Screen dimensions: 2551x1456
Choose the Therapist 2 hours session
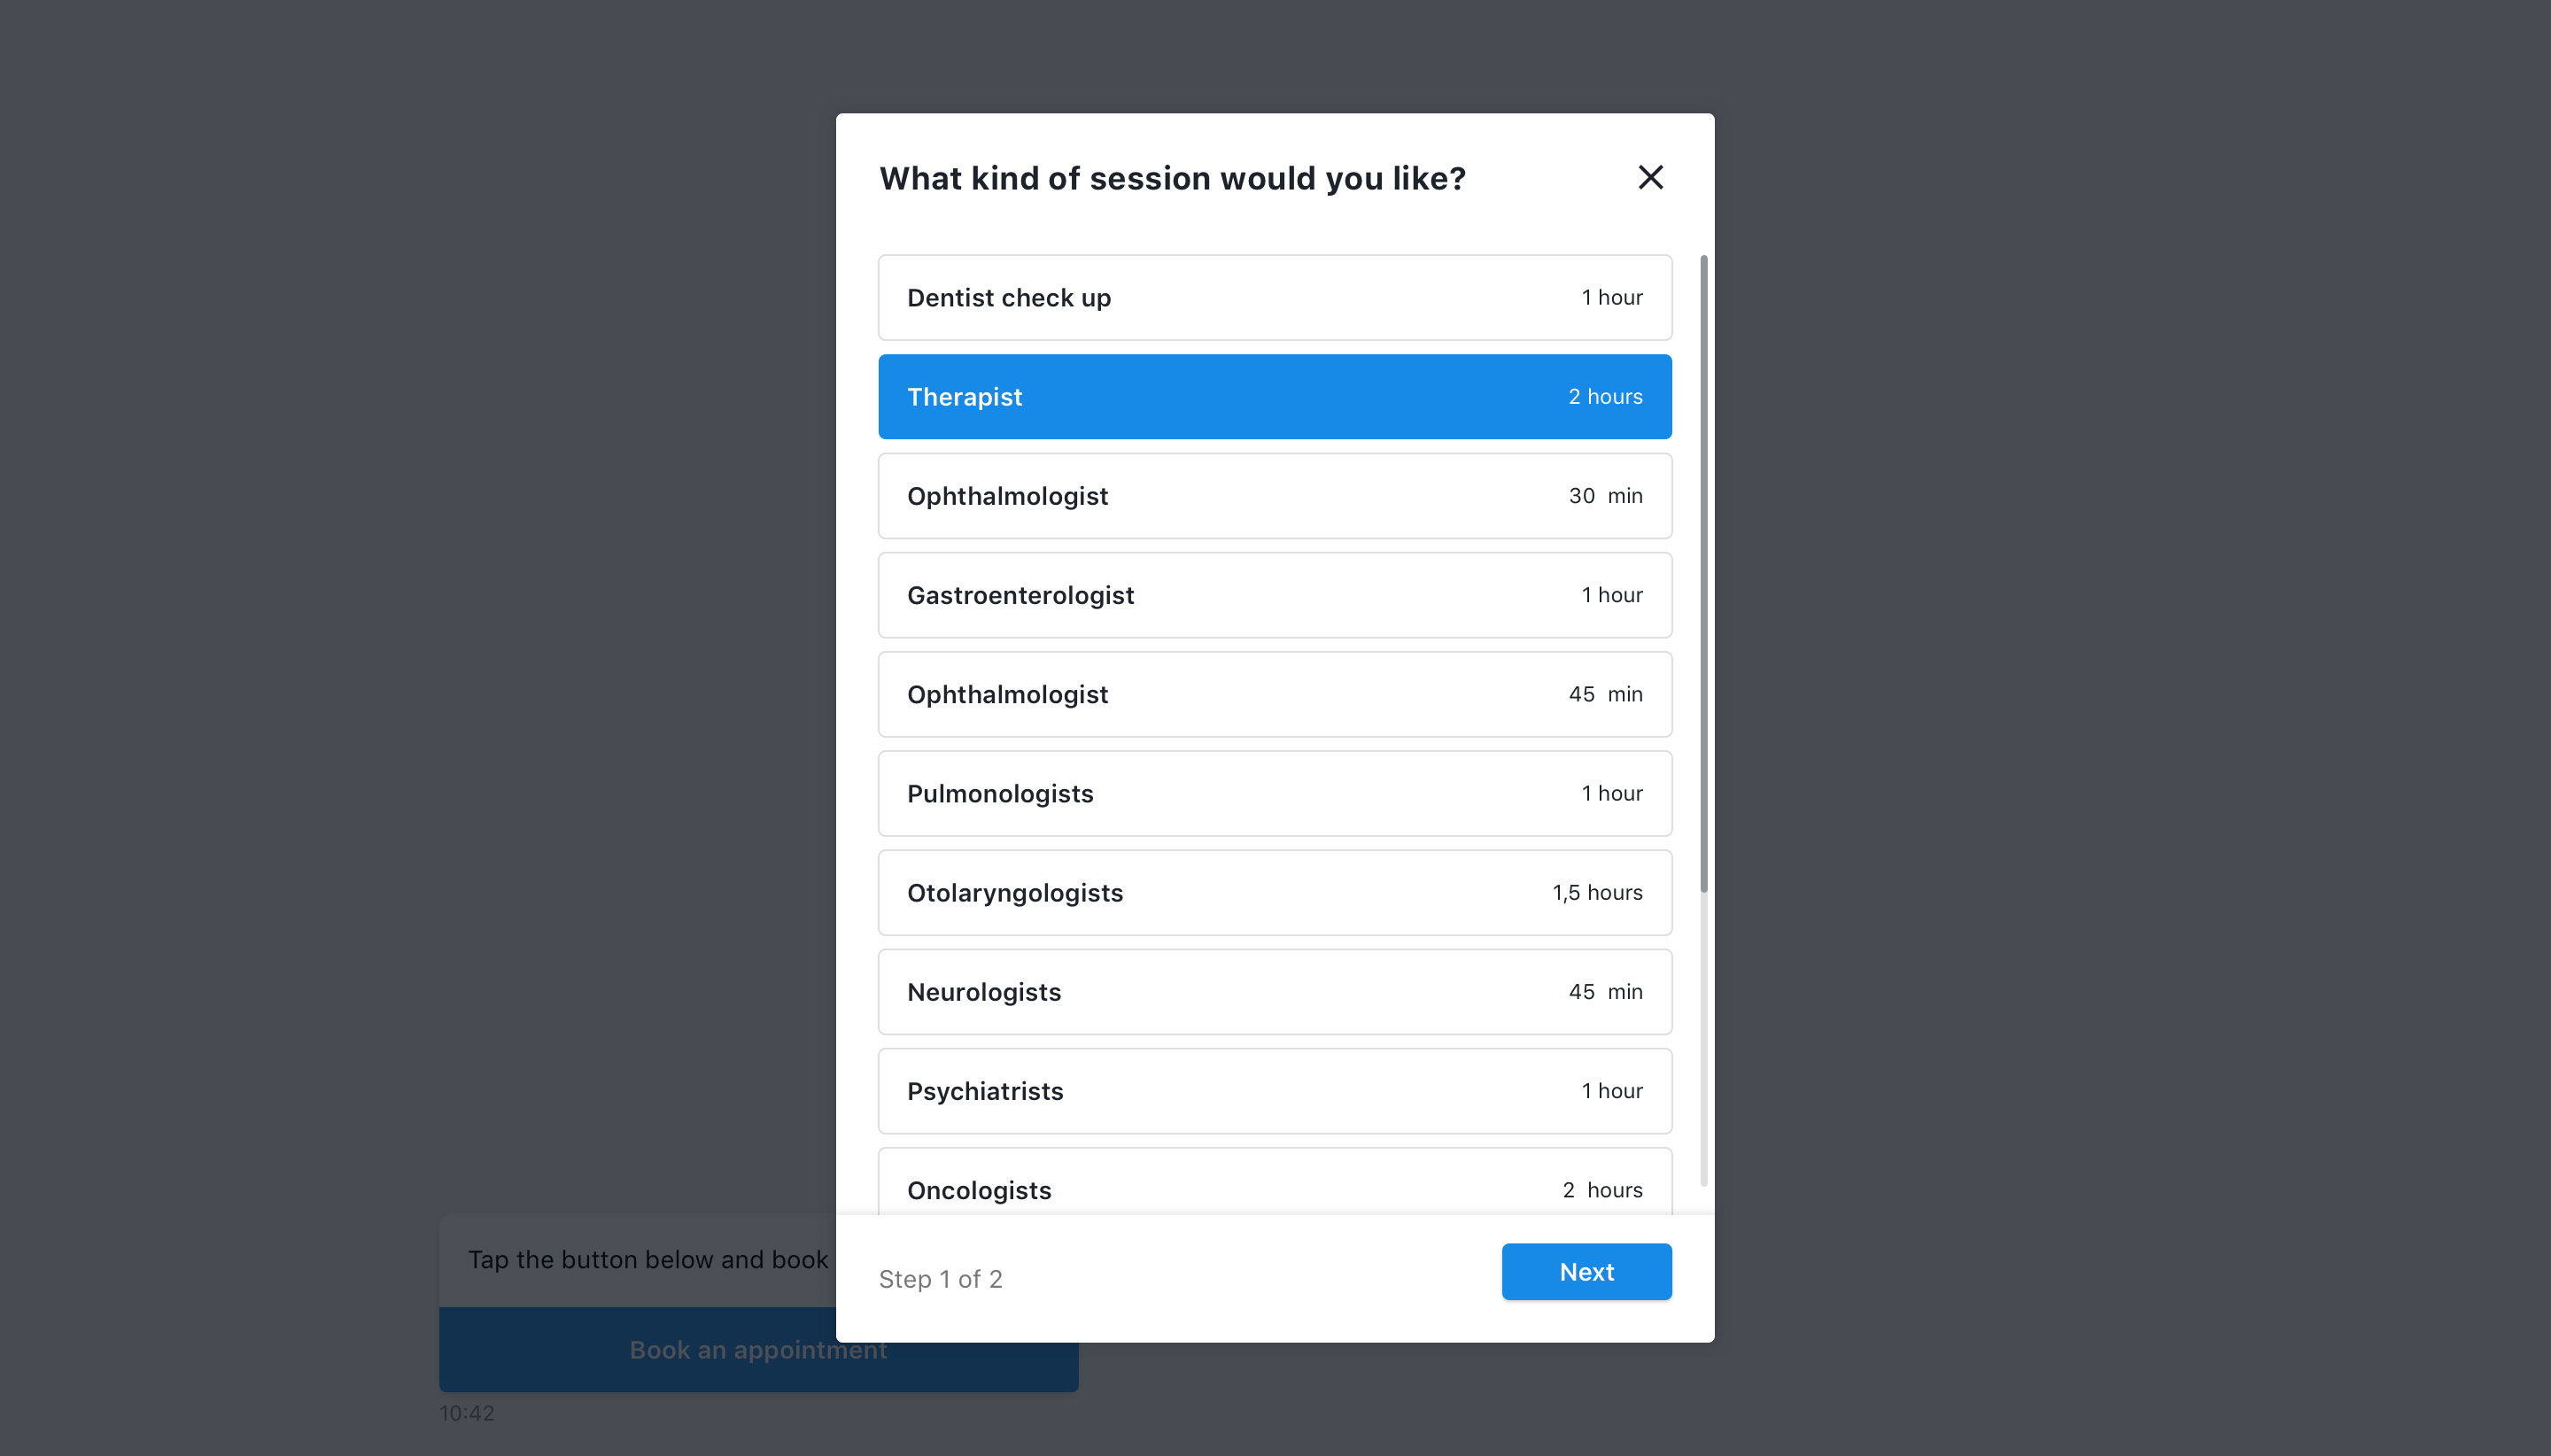1275,396
